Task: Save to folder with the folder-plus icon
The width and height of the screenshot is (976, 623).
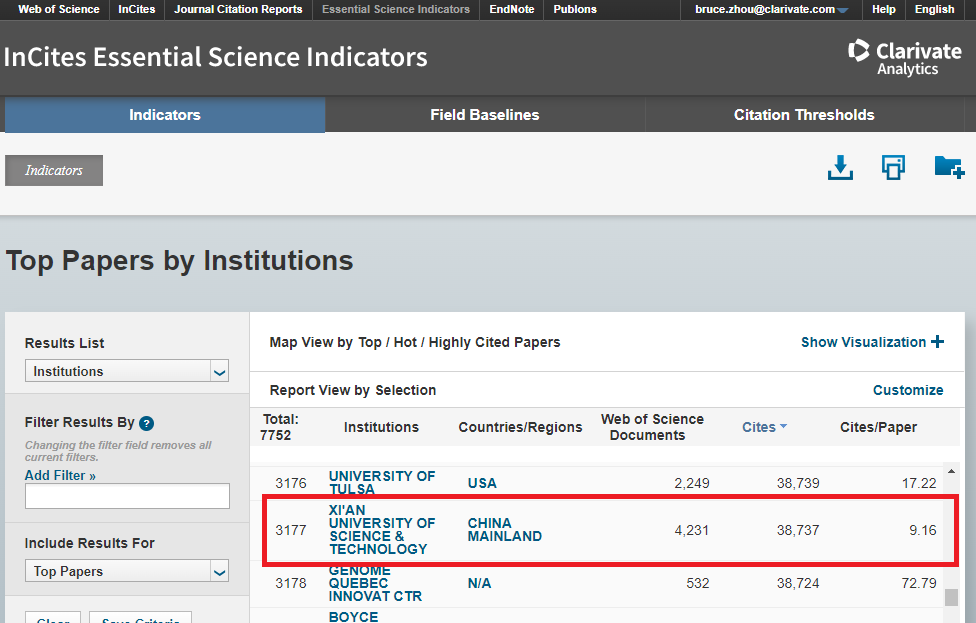Action: 949,167
